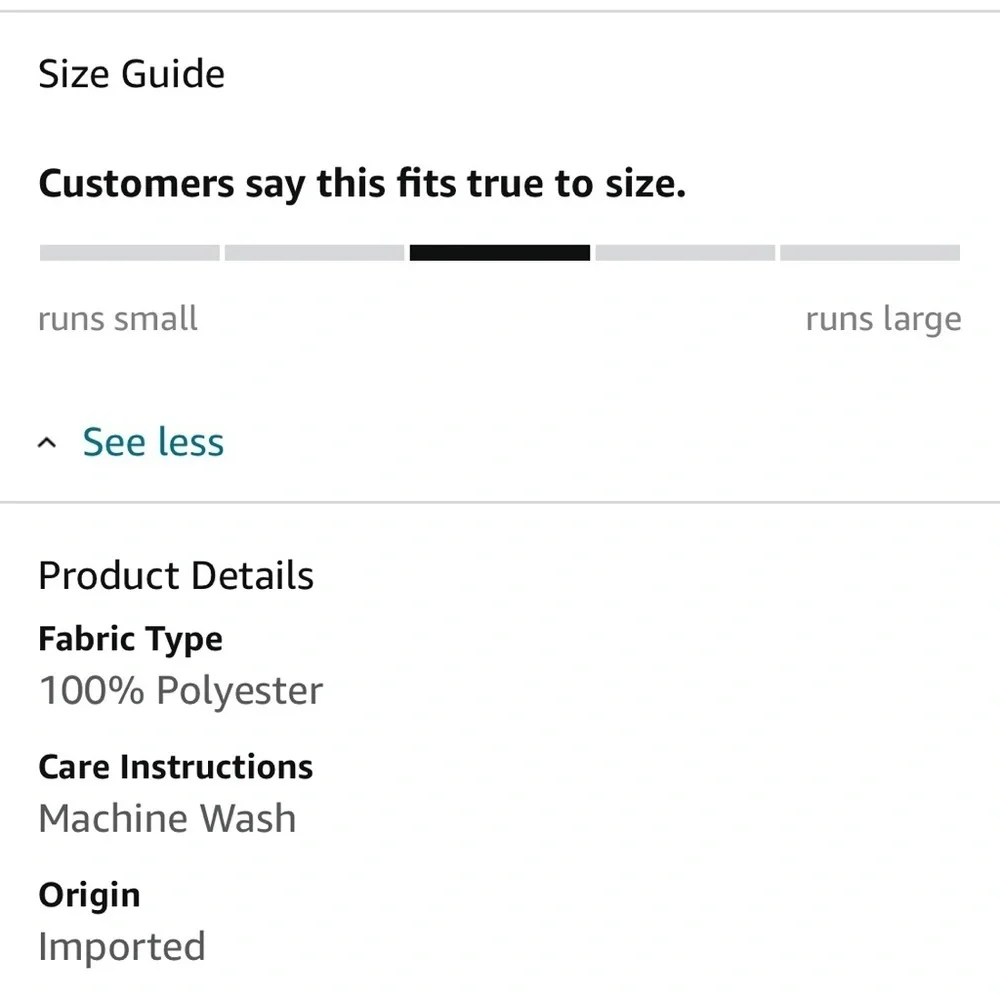This screenshot has width=1000, height=1000.
Task: Click the Customers say fits true to size text
Action: pos(362,184)
